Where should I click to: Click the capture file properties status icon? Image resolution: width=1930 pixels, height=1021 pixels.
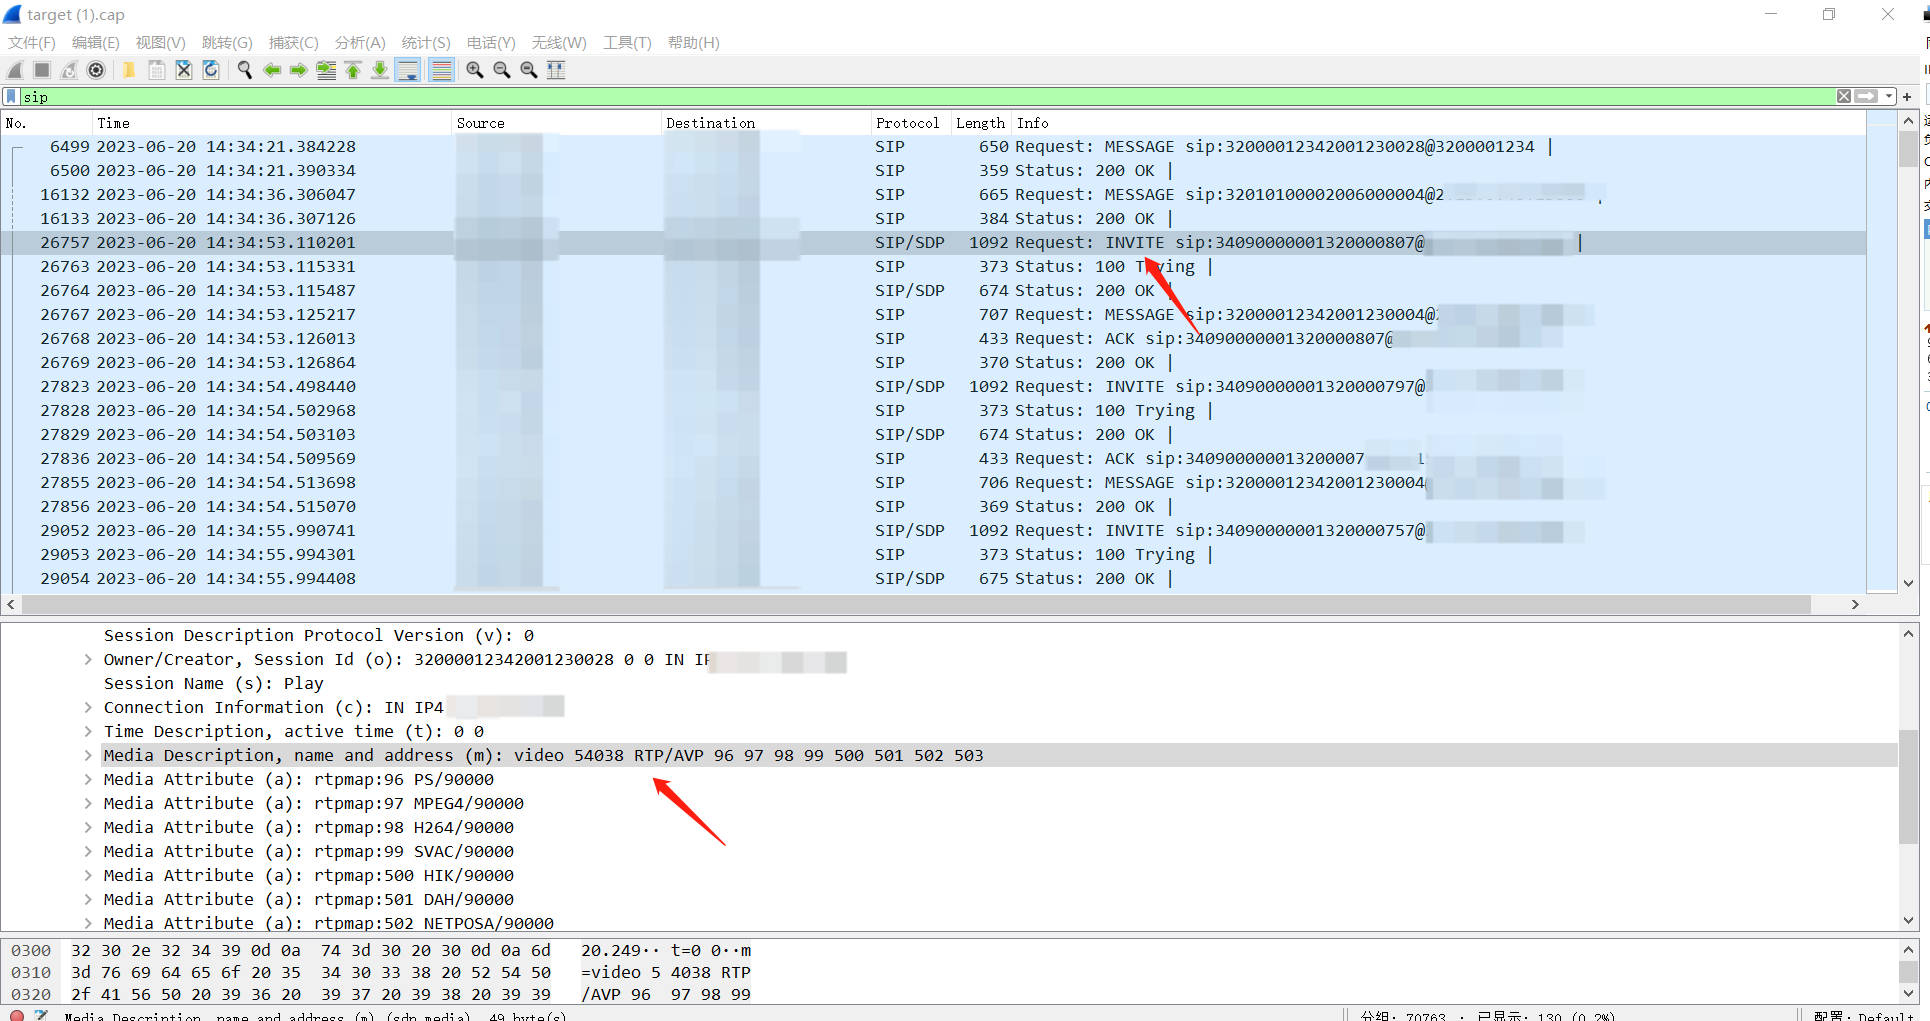(x=41, y=1015)
